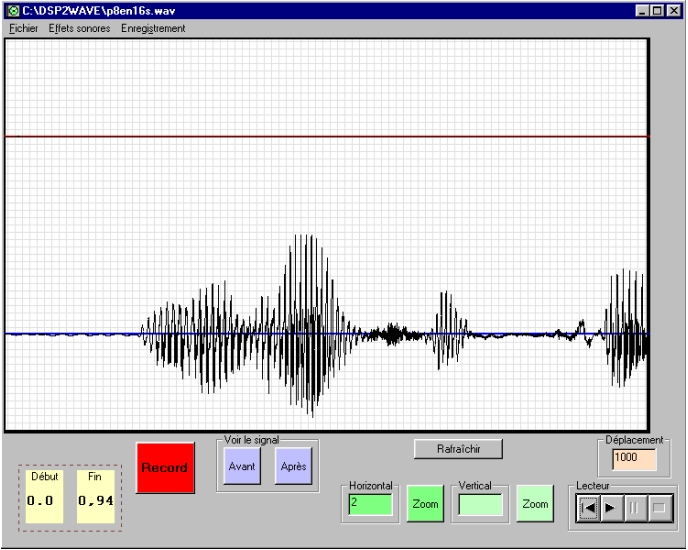This screenshot has width=688, height=550.
Task: Open the Effets sonores menu
Action: point(79,29)
